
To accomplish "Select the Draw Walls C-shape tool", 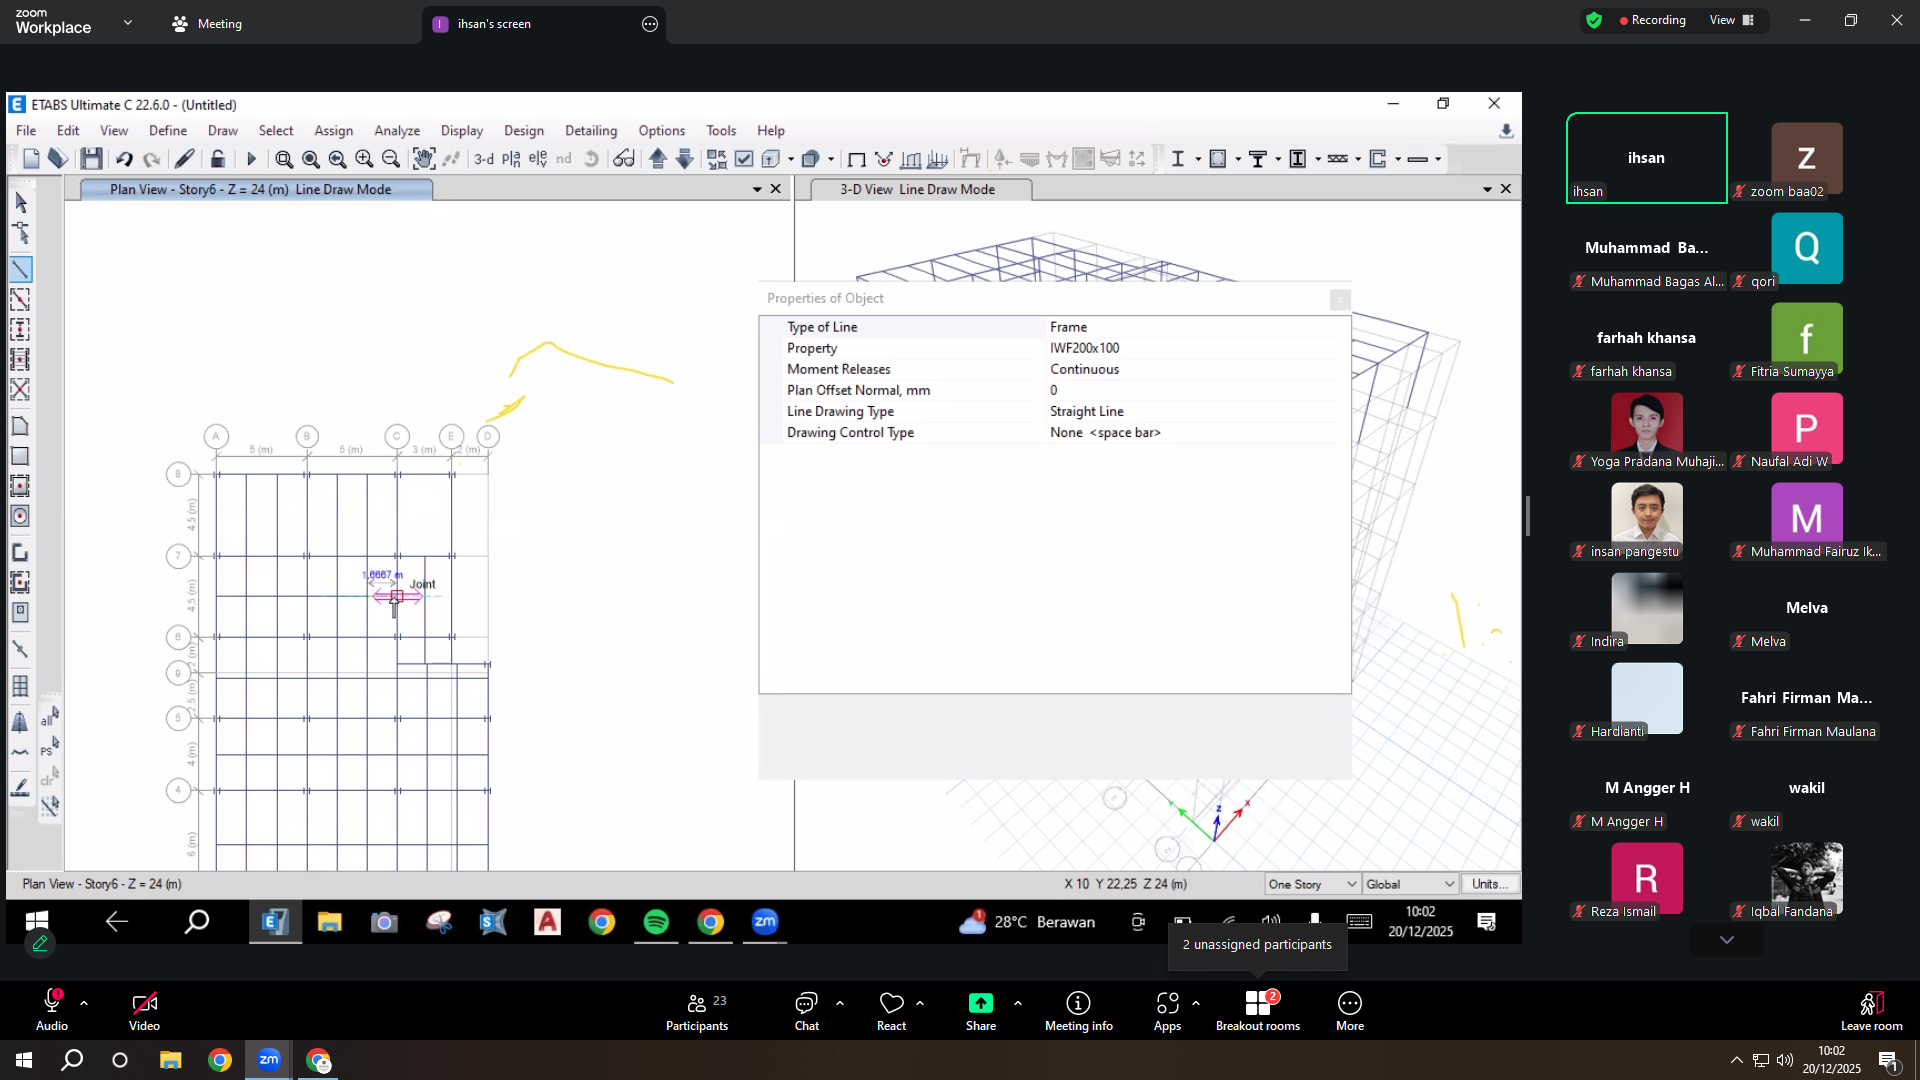I will tap(20, 552).
